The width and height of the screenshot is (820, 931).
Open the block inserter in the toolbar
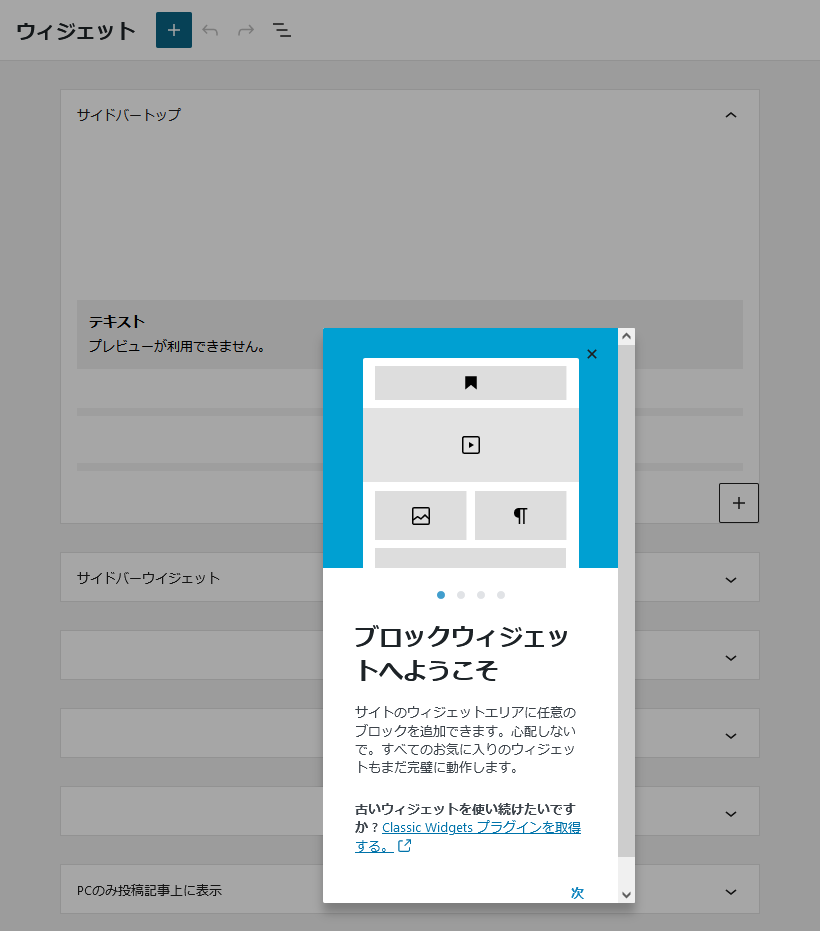coord(173,30)
